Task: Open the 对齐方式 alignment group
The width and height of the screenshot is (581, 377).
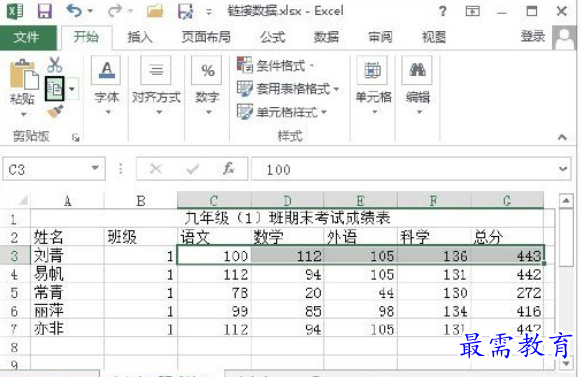Action: click(x=156, y=86)
